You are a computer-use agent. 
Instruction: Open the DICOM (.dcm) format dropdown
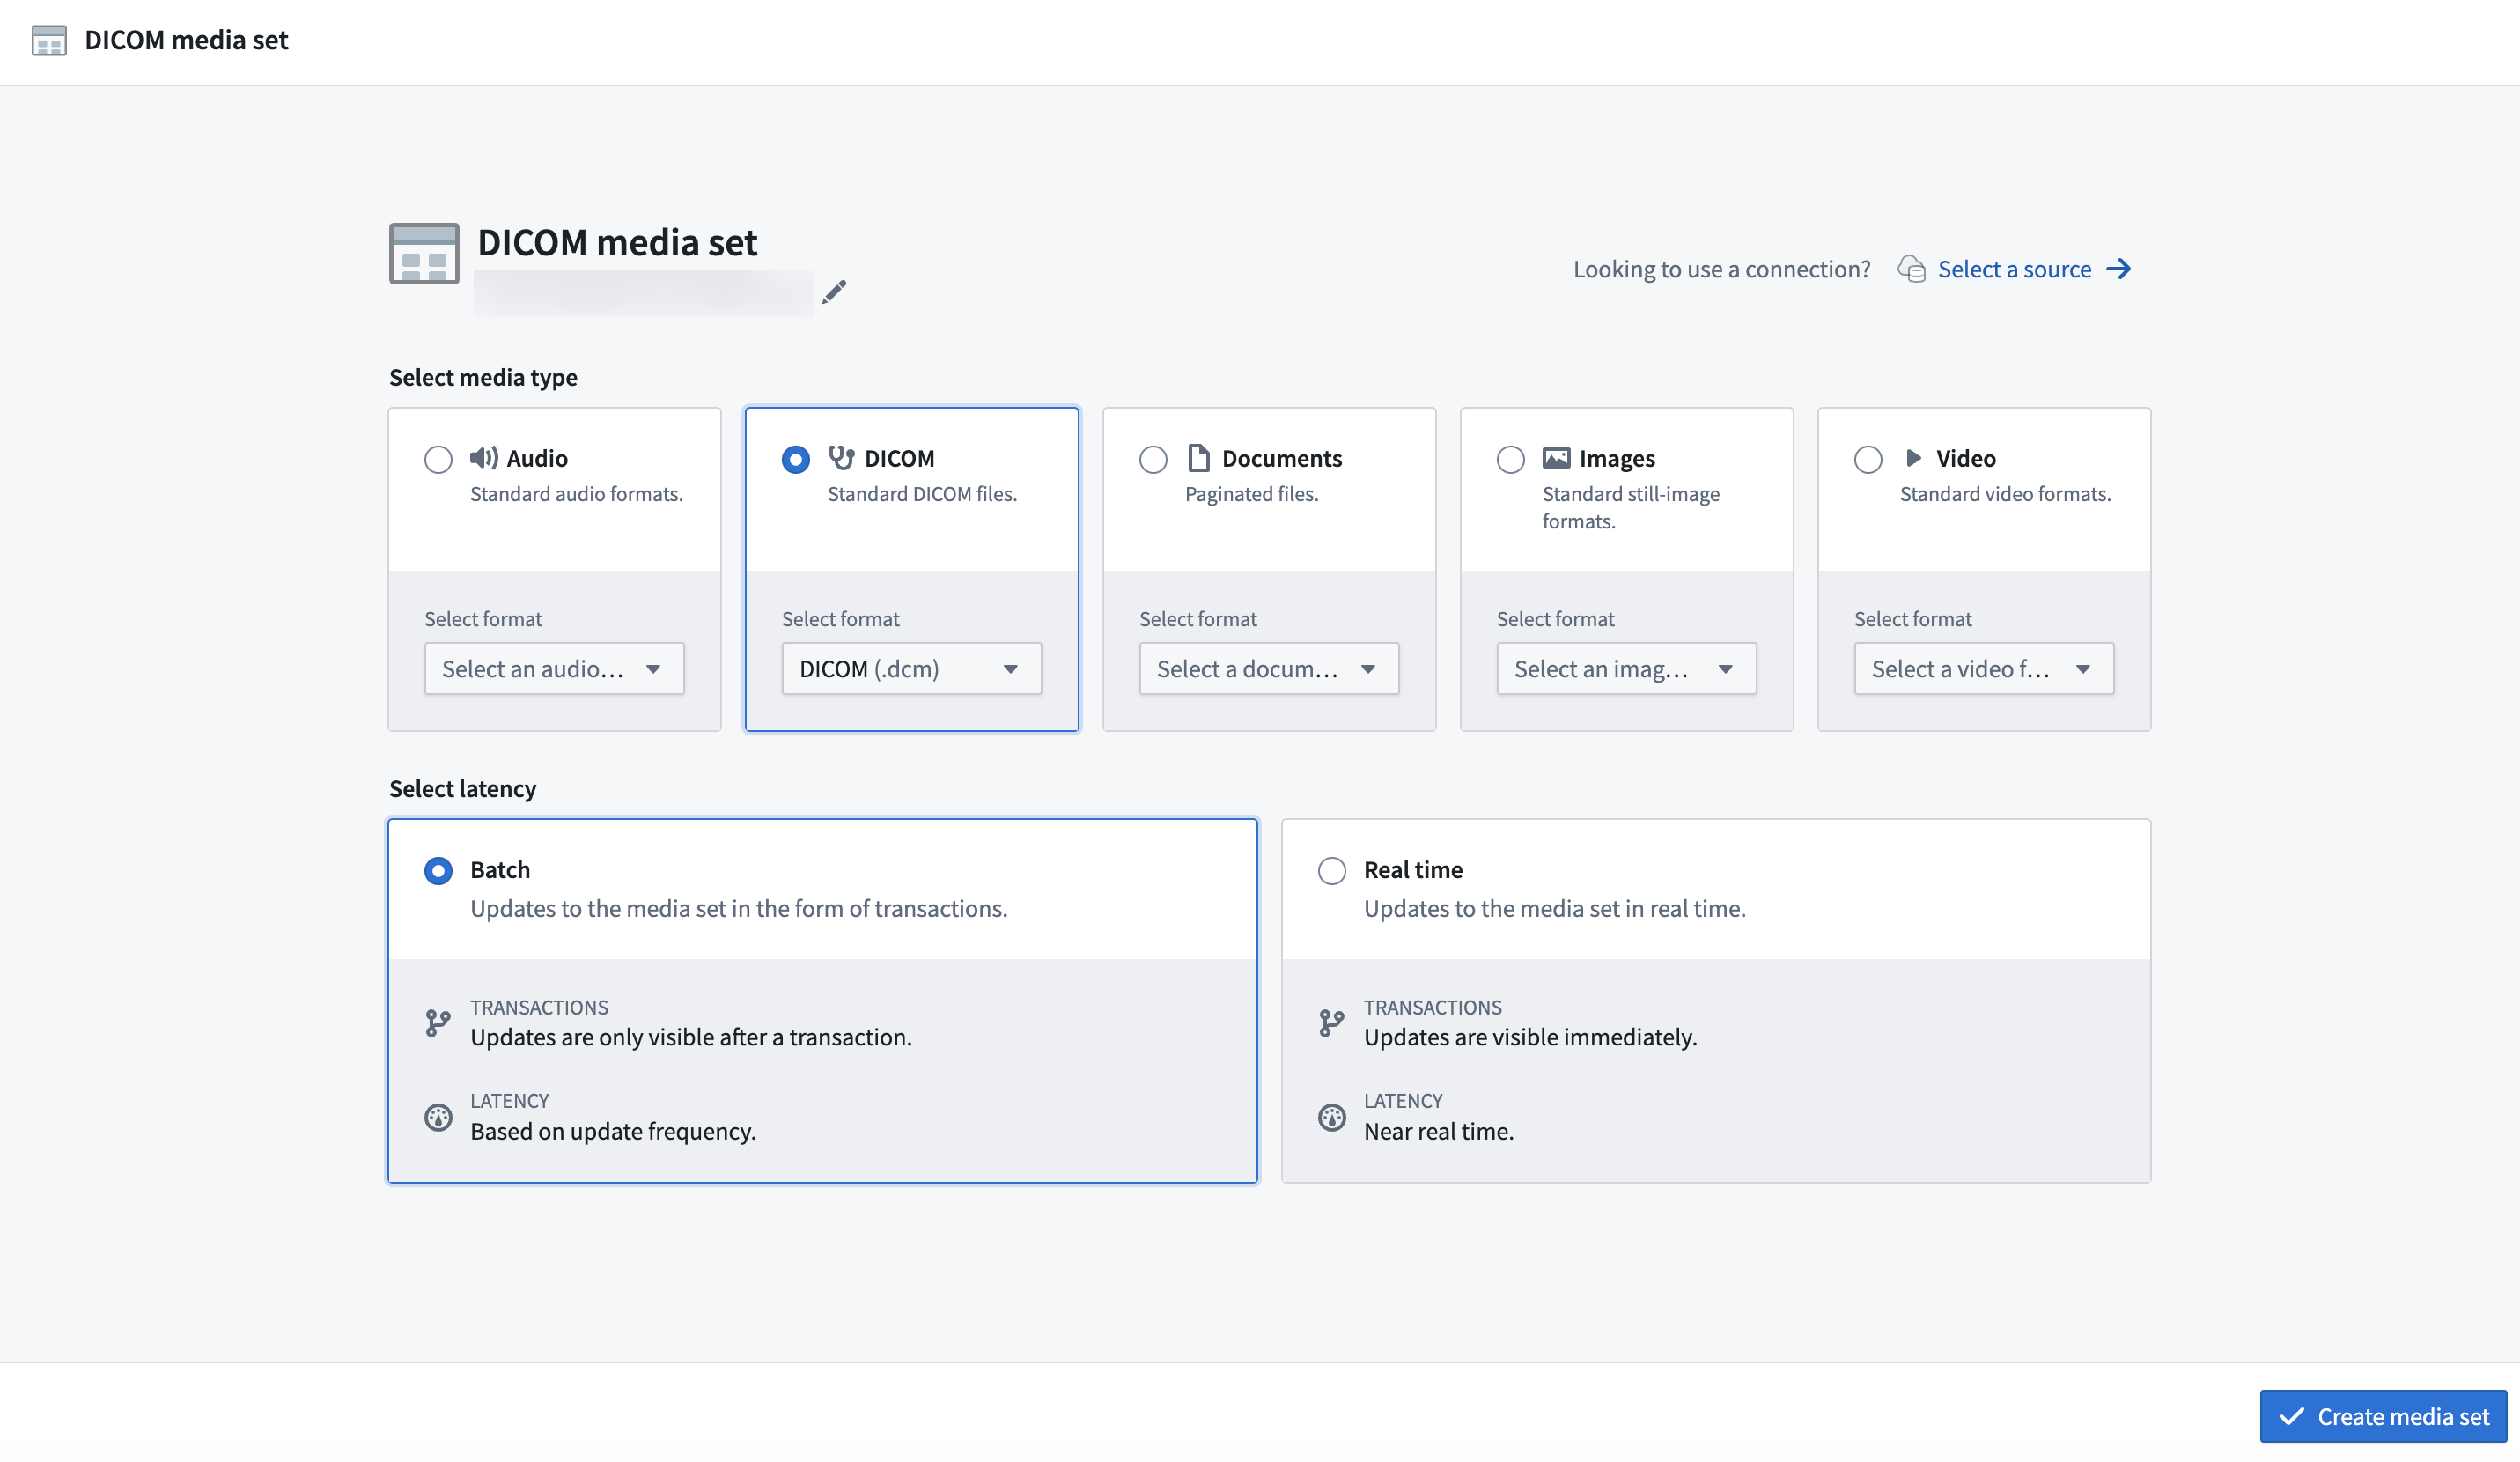[911, 668]
